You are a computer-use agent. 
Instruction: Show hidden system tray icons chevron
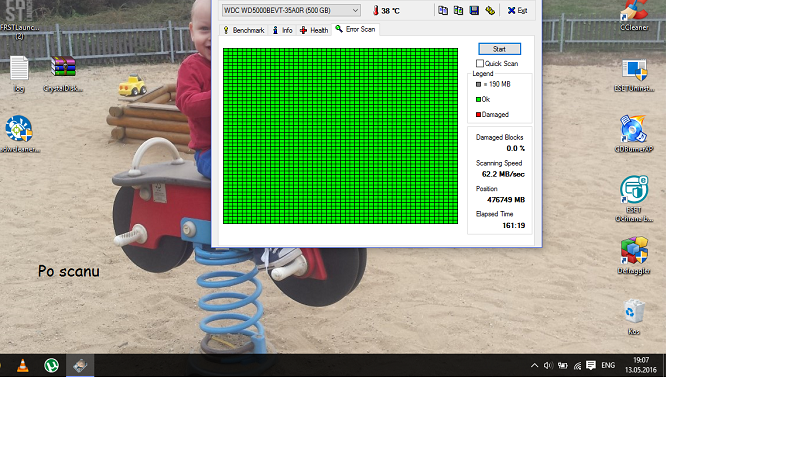[534, 366]
